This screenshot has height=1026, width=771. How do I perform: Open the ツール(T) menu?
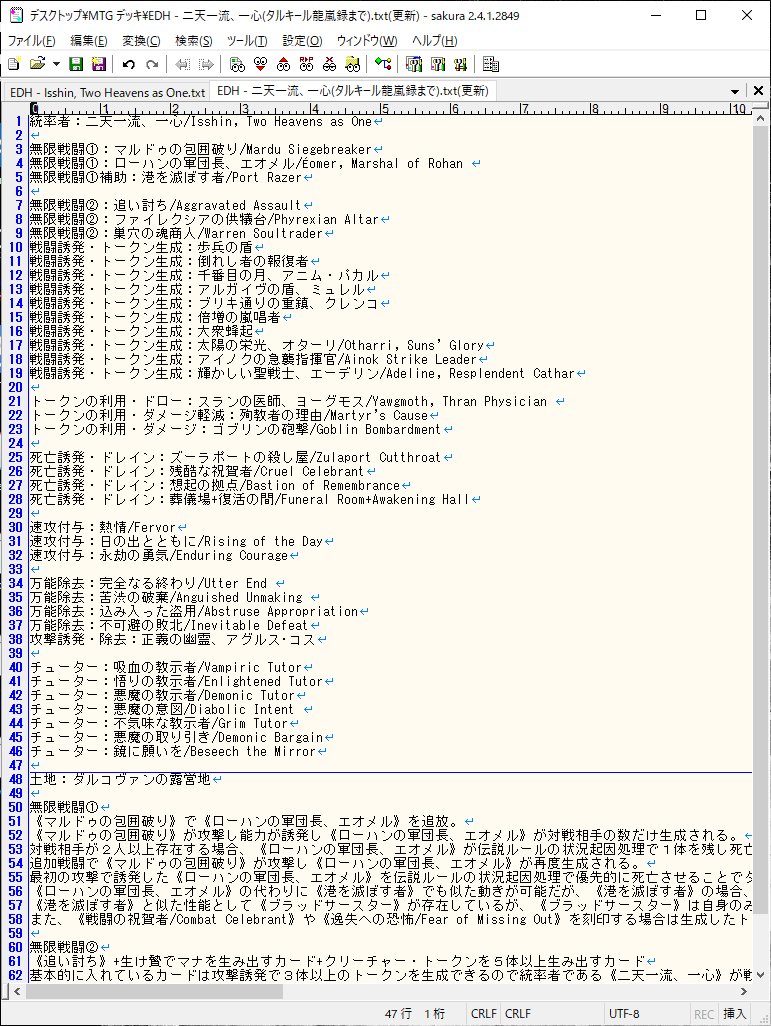click(x=247, y=41)
